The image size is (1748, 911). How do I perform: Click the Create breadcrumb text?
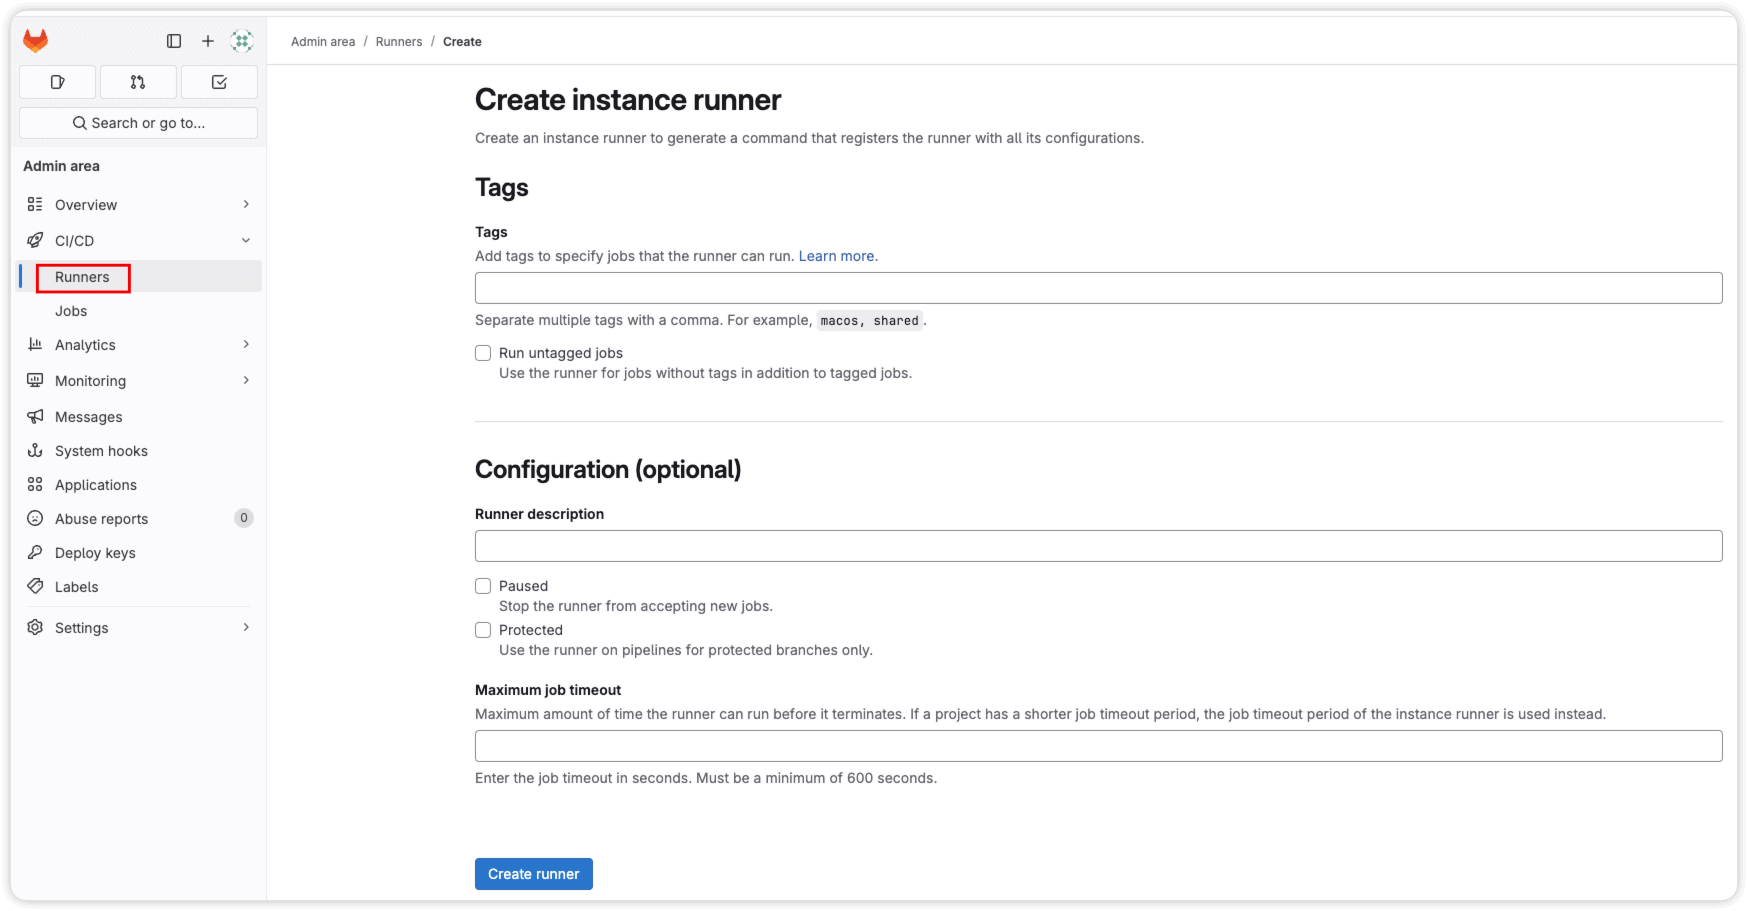coord(462,42)
